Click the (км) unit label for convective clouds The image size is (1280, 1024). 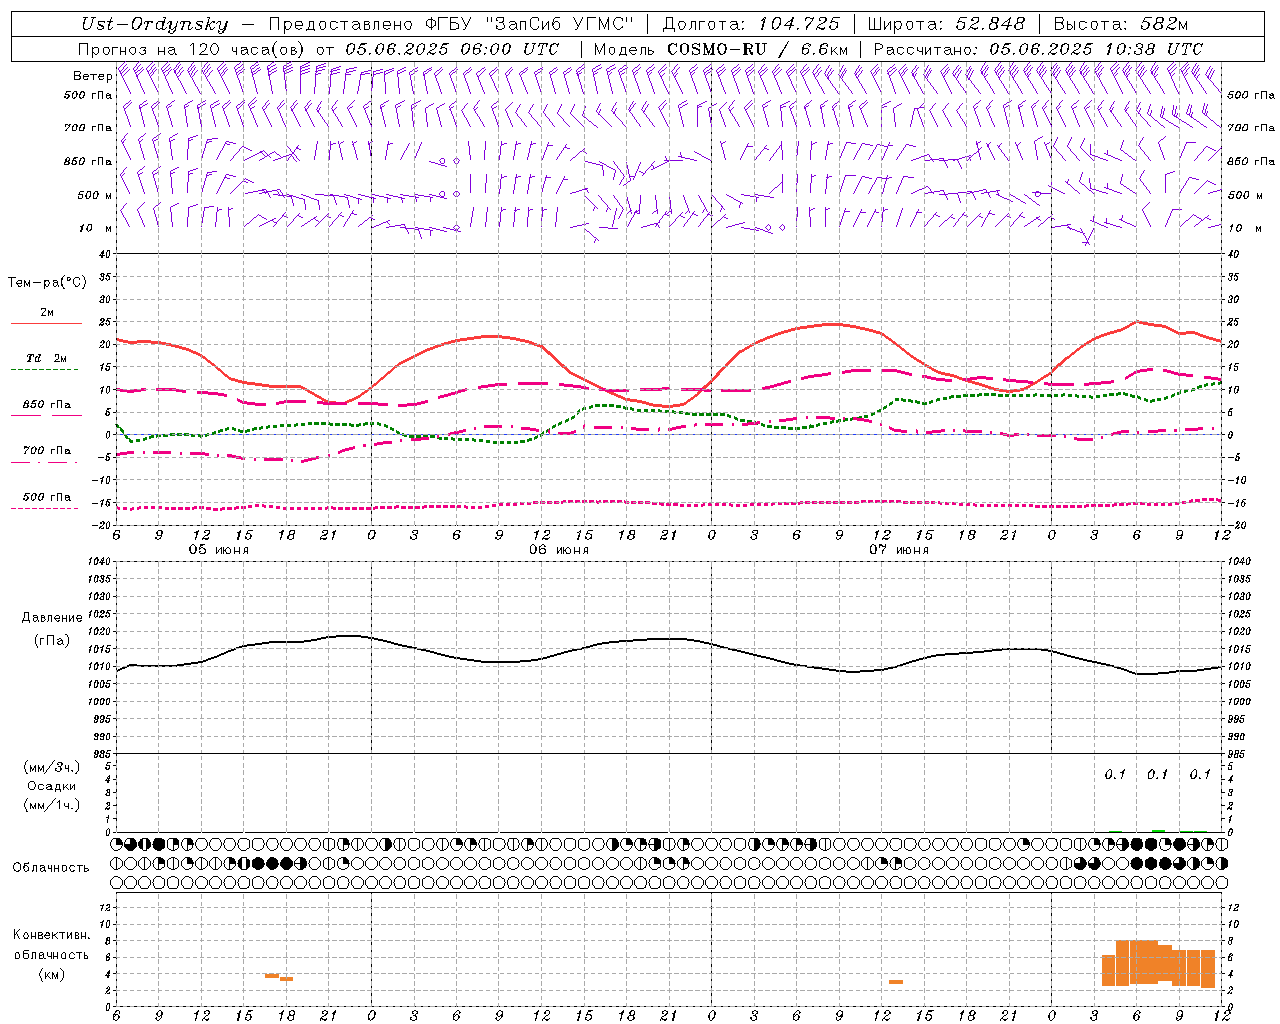pyautogui.click(x=52, y=973)
